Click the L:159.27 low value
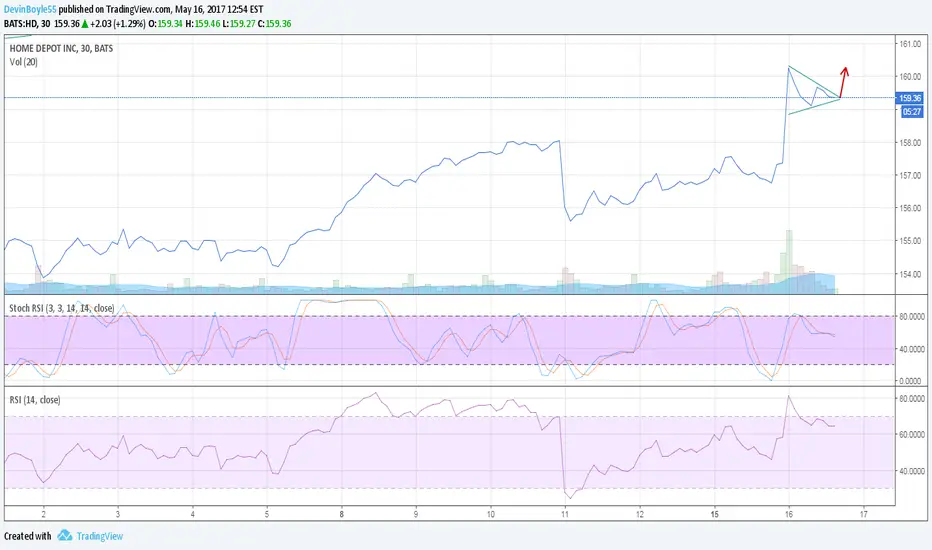 [x=238, y=24]
